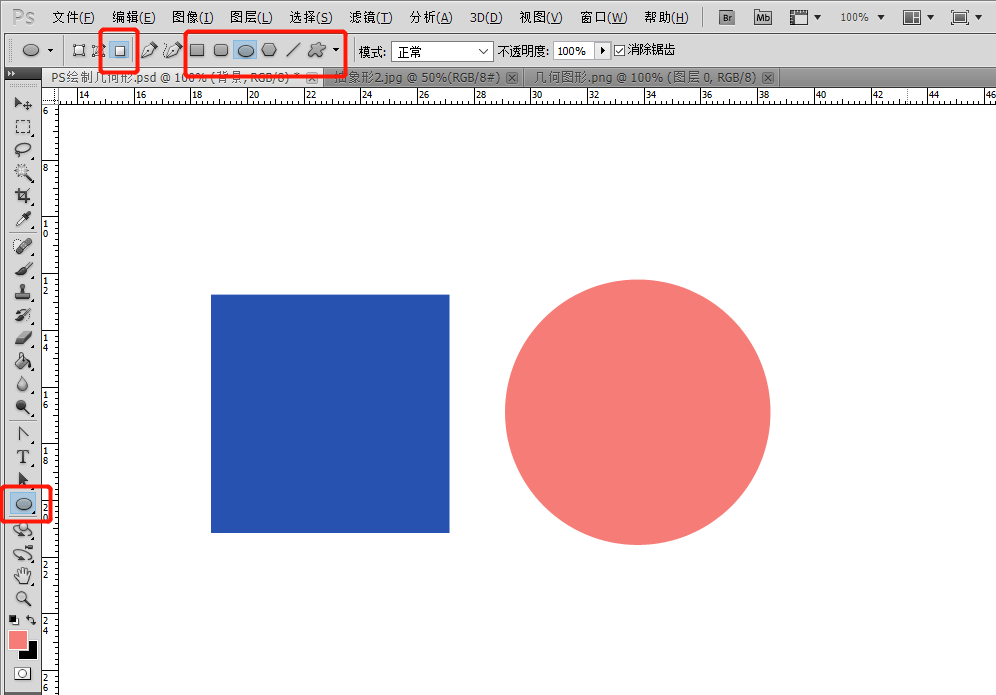Launch Adobe Bridge with Br icon

point(727,17)
